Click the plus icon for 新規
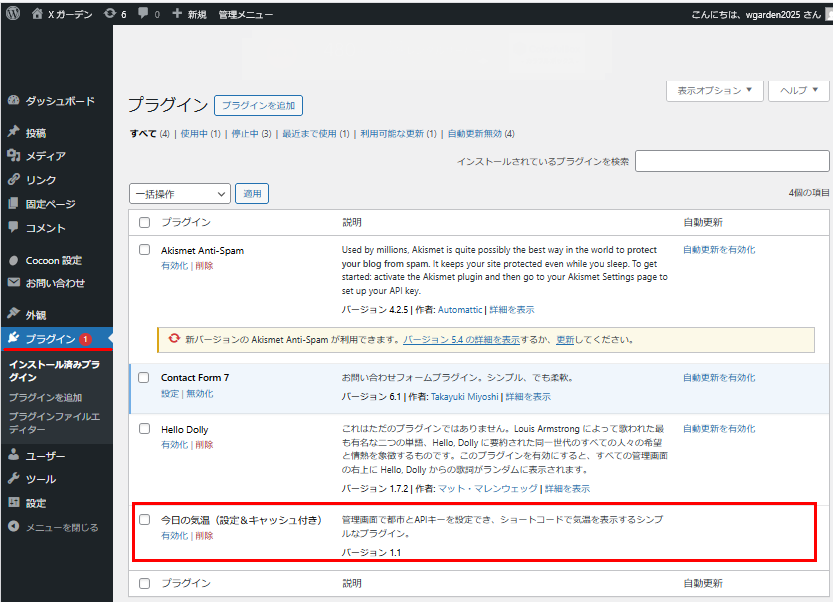 pos(177,14)
